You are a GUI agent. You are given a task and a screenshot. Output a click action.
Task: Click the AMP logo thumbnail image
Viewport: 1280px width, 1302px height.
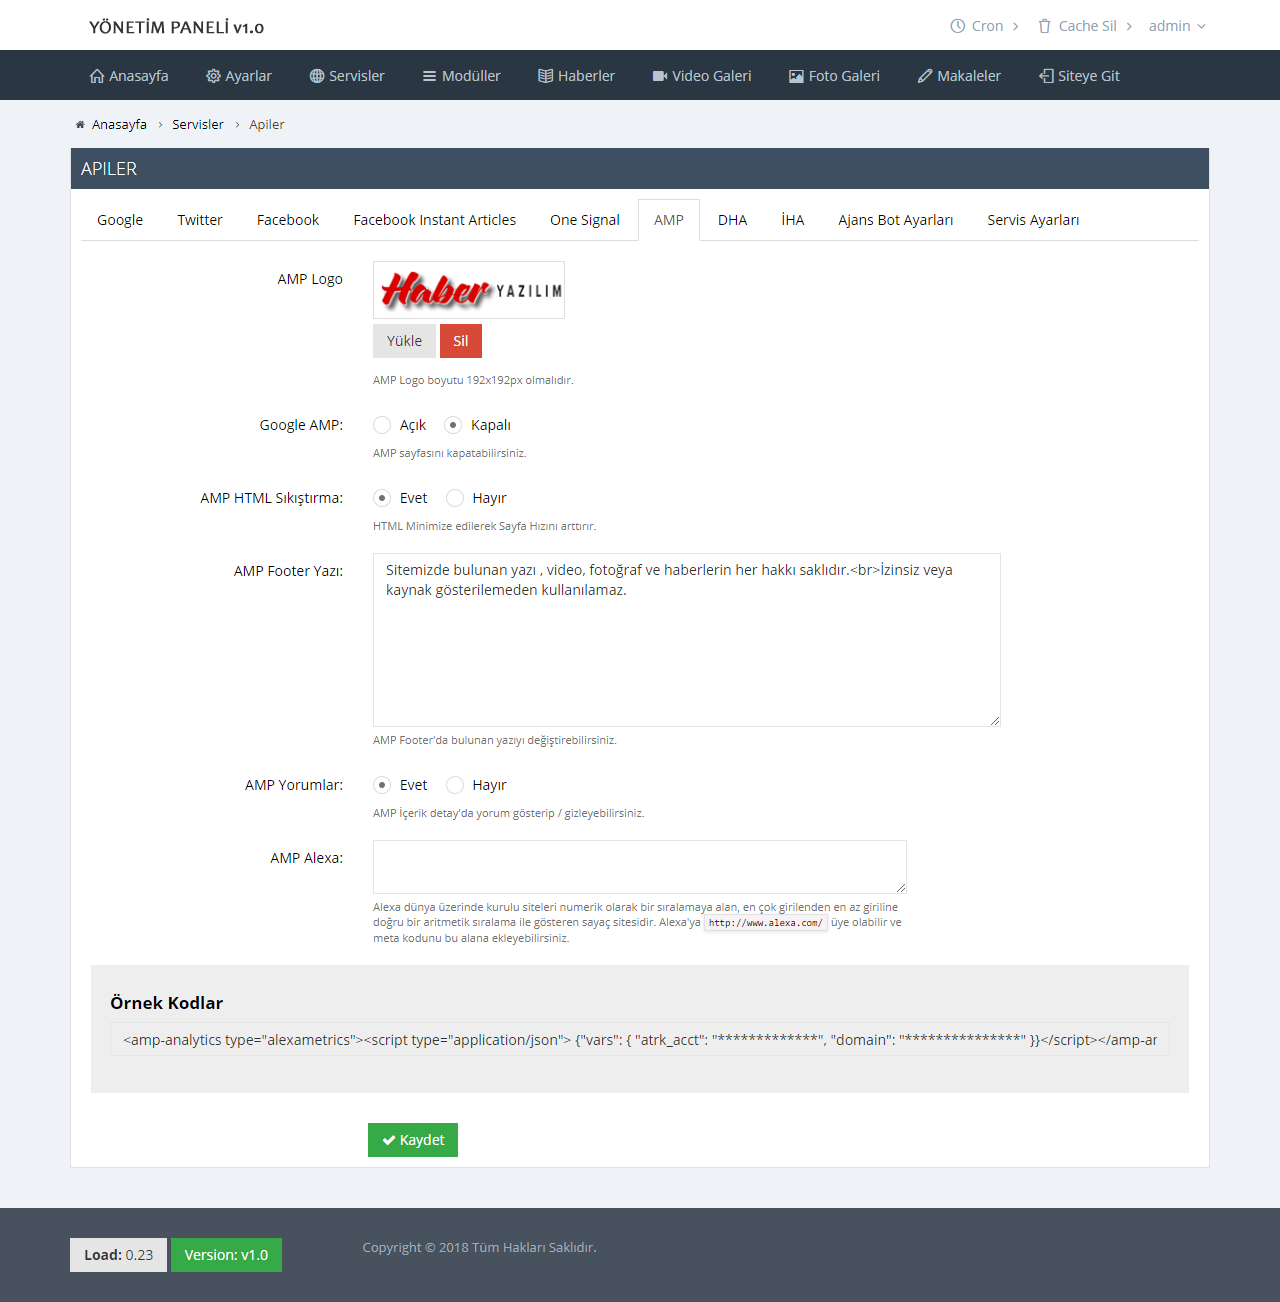click(x=469, y=290)
